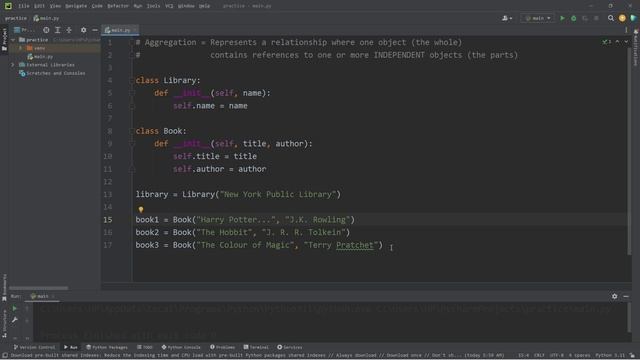Expand External Libraries node
640x360 pixels.
[x=13, y=65]
